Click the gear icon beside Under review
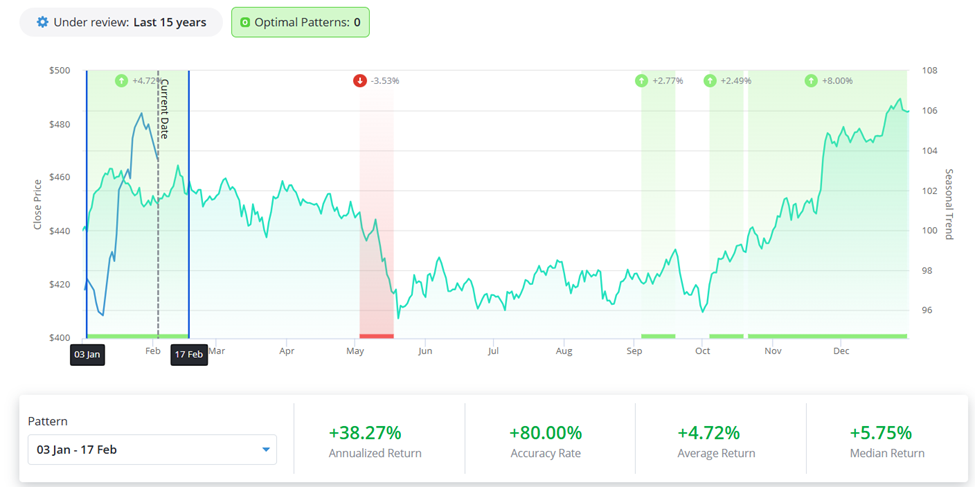975x487 pixels. coord(42,22)
